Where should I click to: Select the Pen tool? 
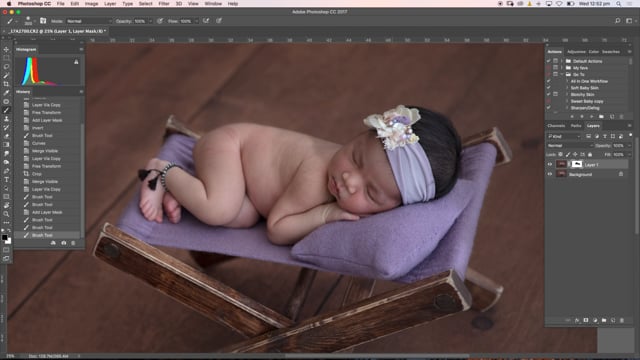point(6,171)
